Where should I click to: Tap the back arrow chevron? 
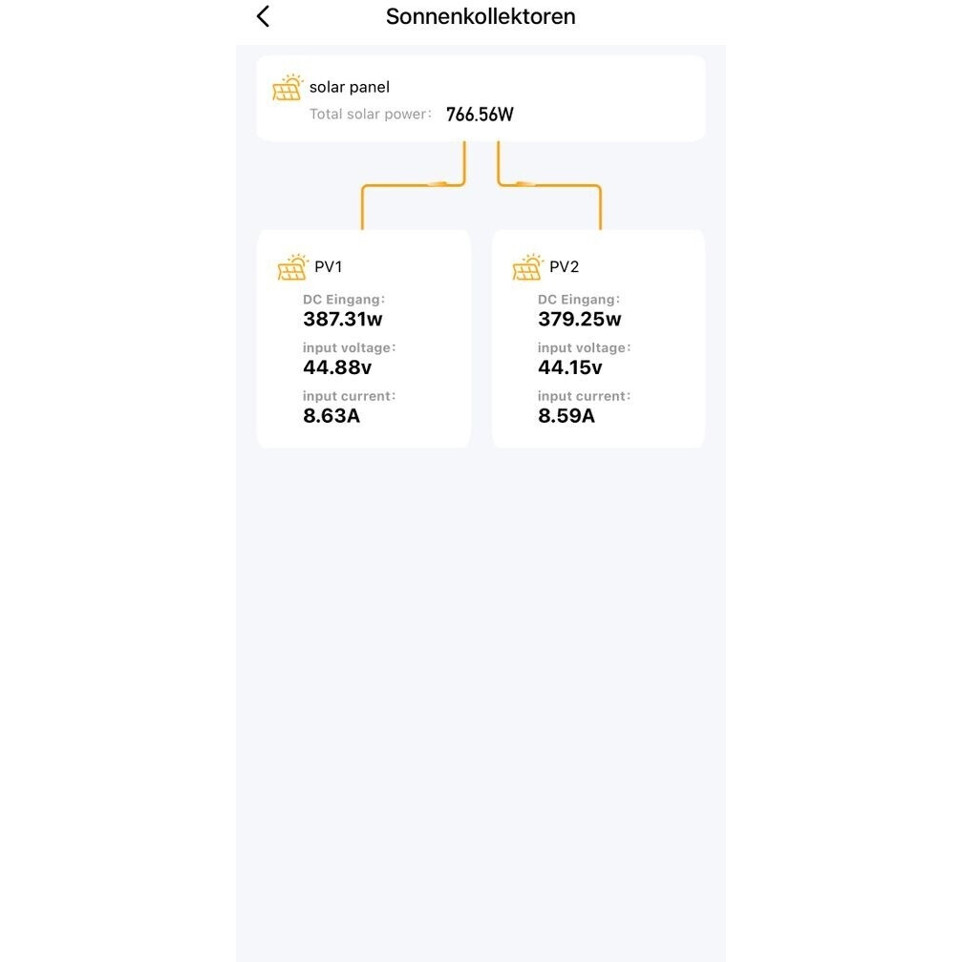(x=263, y=17)
